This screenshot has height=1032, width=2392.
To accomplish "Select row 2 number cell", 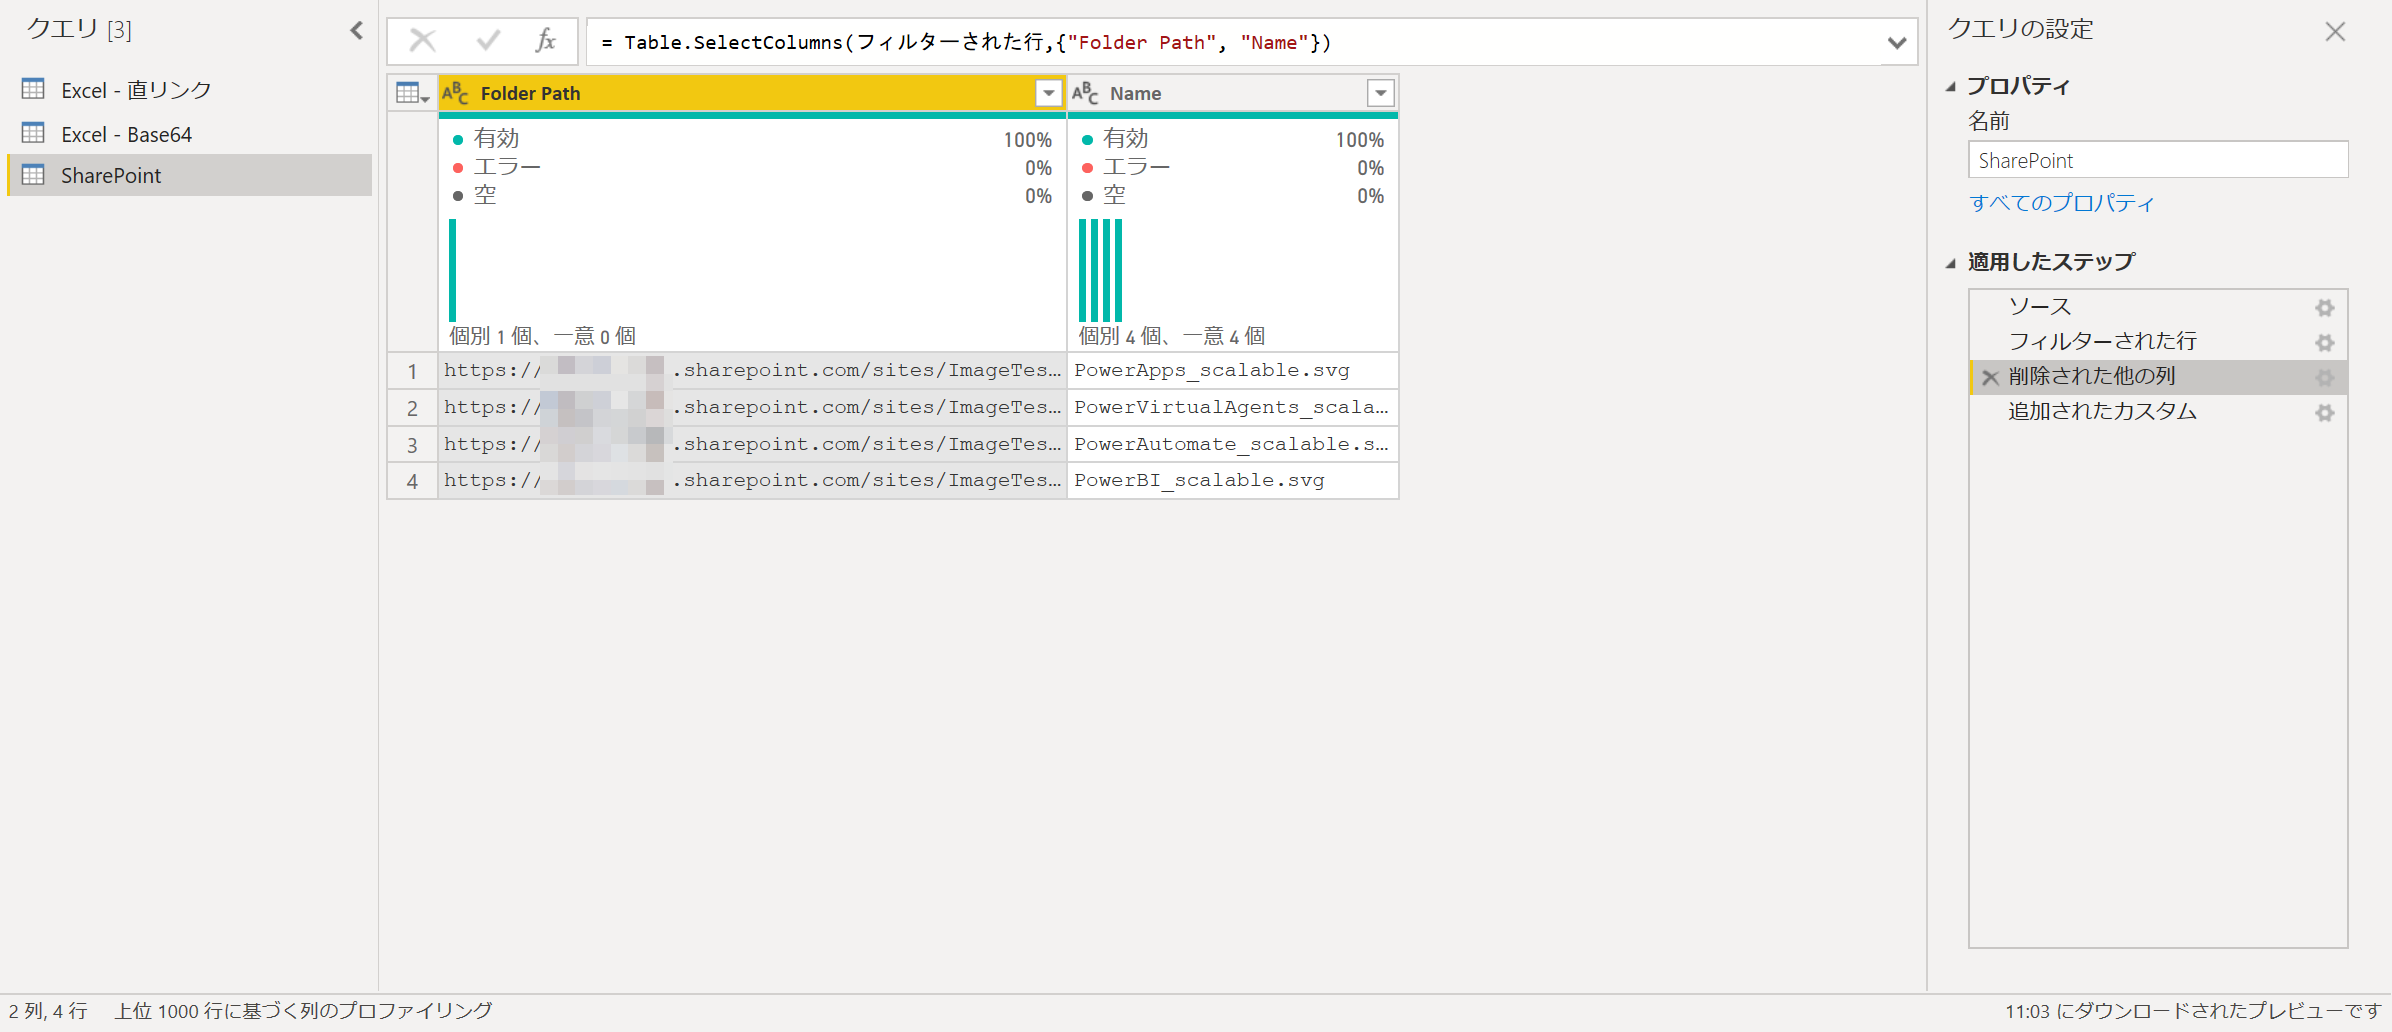I will [412, 408].
